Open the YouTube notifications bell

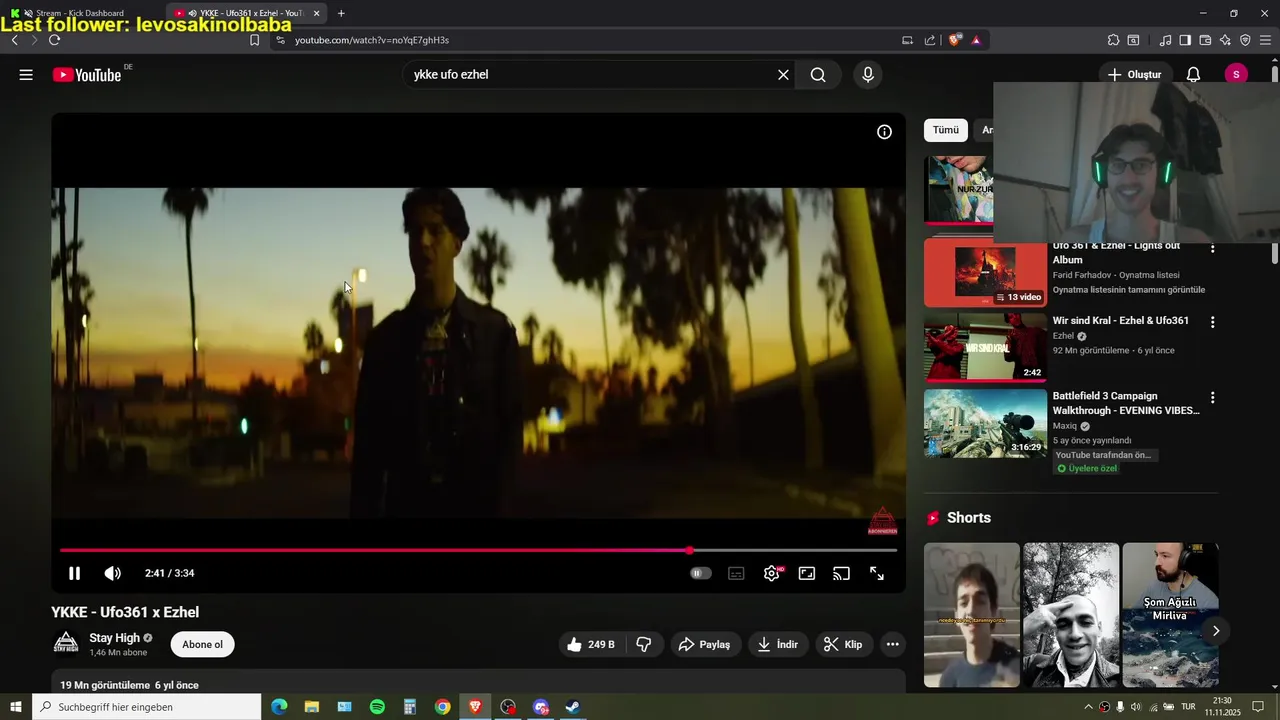tap(1193, 75)
